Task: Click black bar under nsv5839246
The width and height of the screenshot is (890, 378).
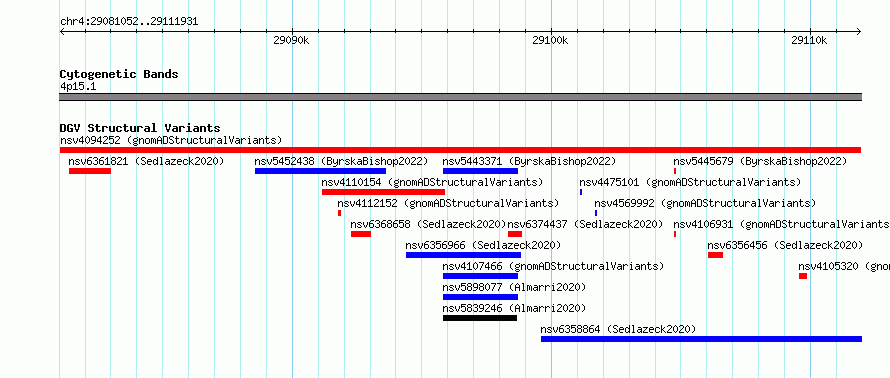Action: [480, 318]
